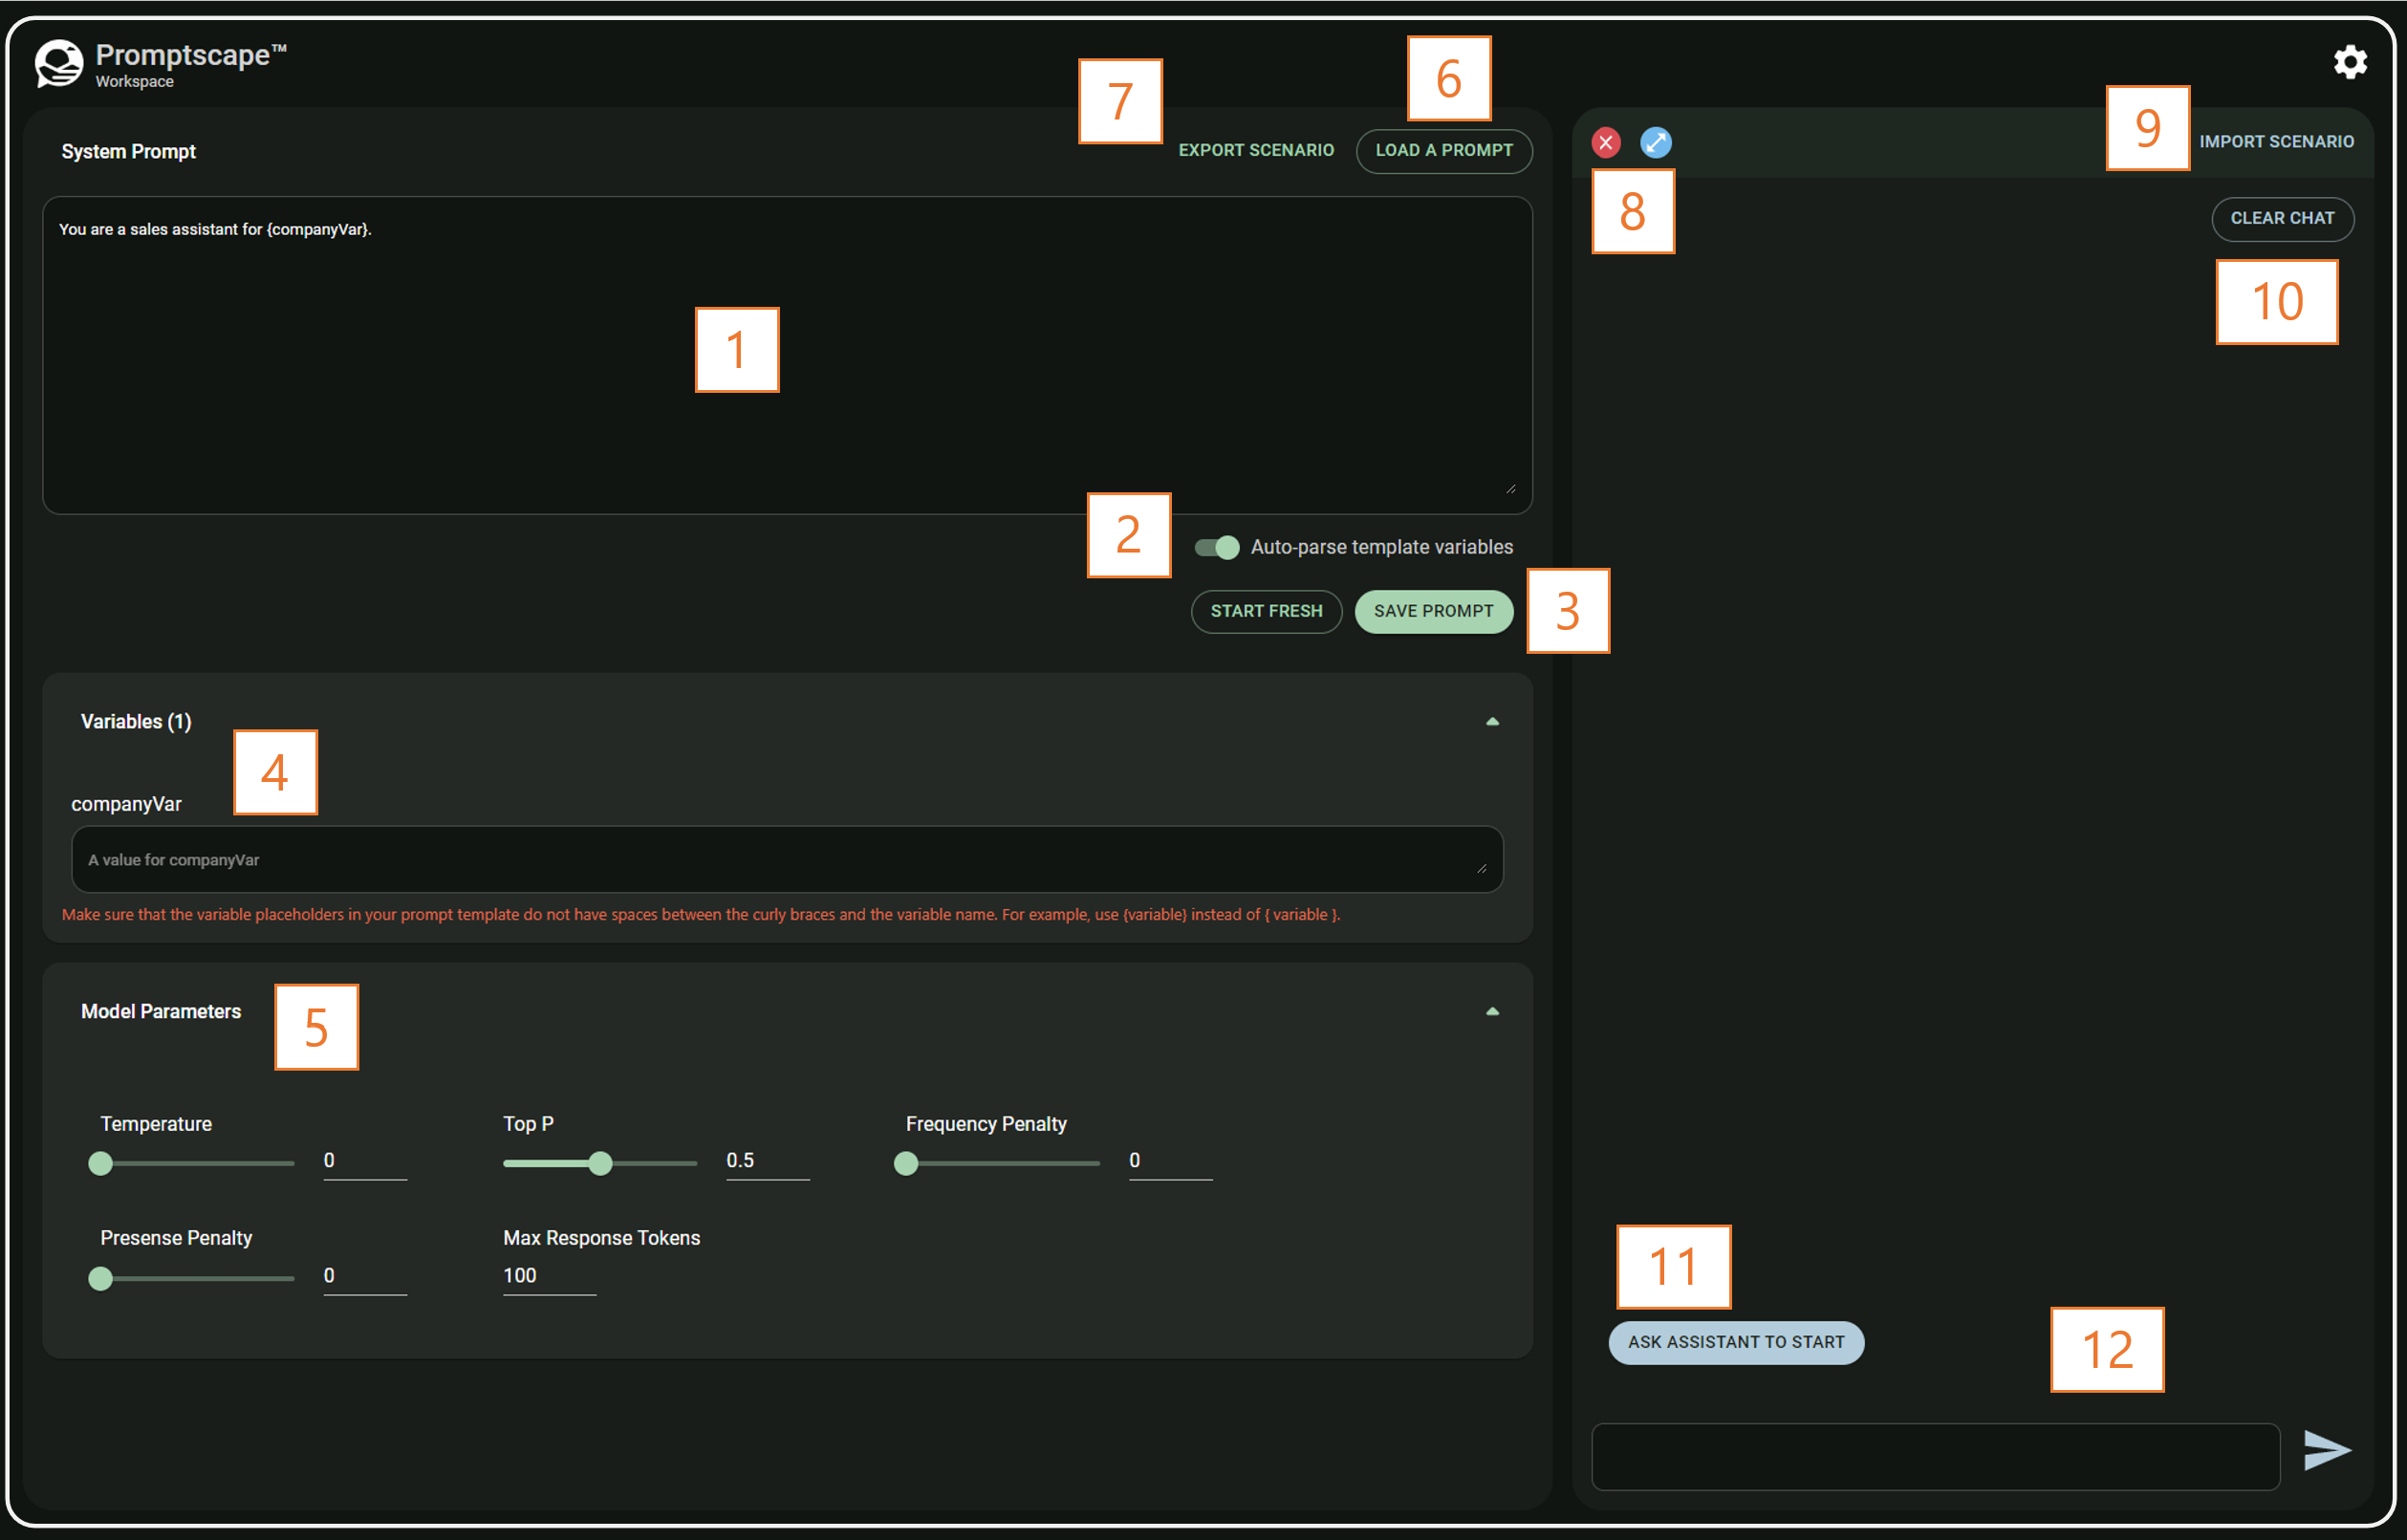This screenshot has width=2407, height=1540.
Task: Click the Save Prompt button
Action: tap(1433, 611)
